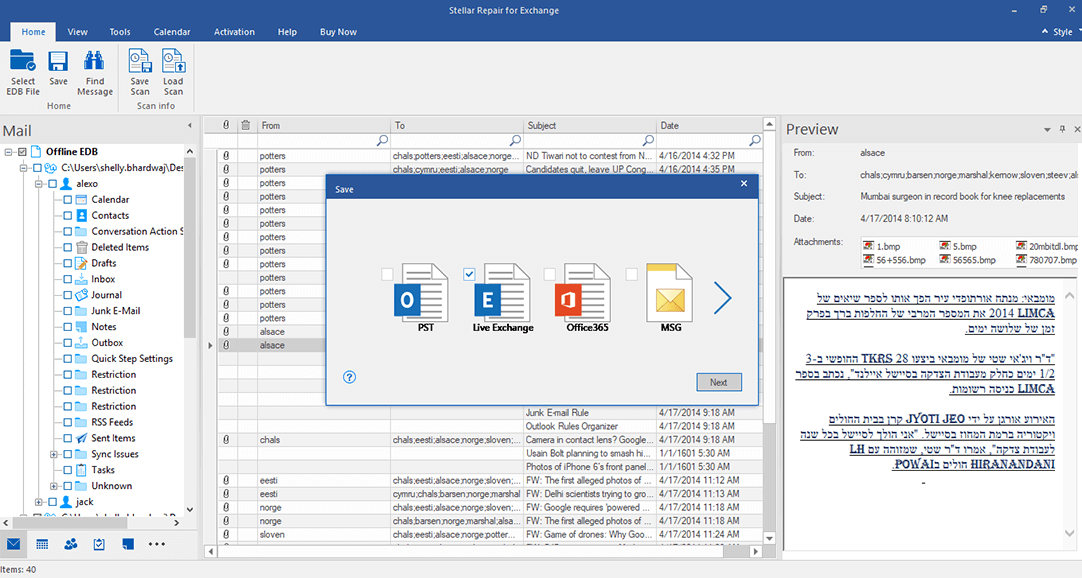The height and width of the screenshot is (578, 1082).
Task: Show more formats with right arrow
Action: 723,298
